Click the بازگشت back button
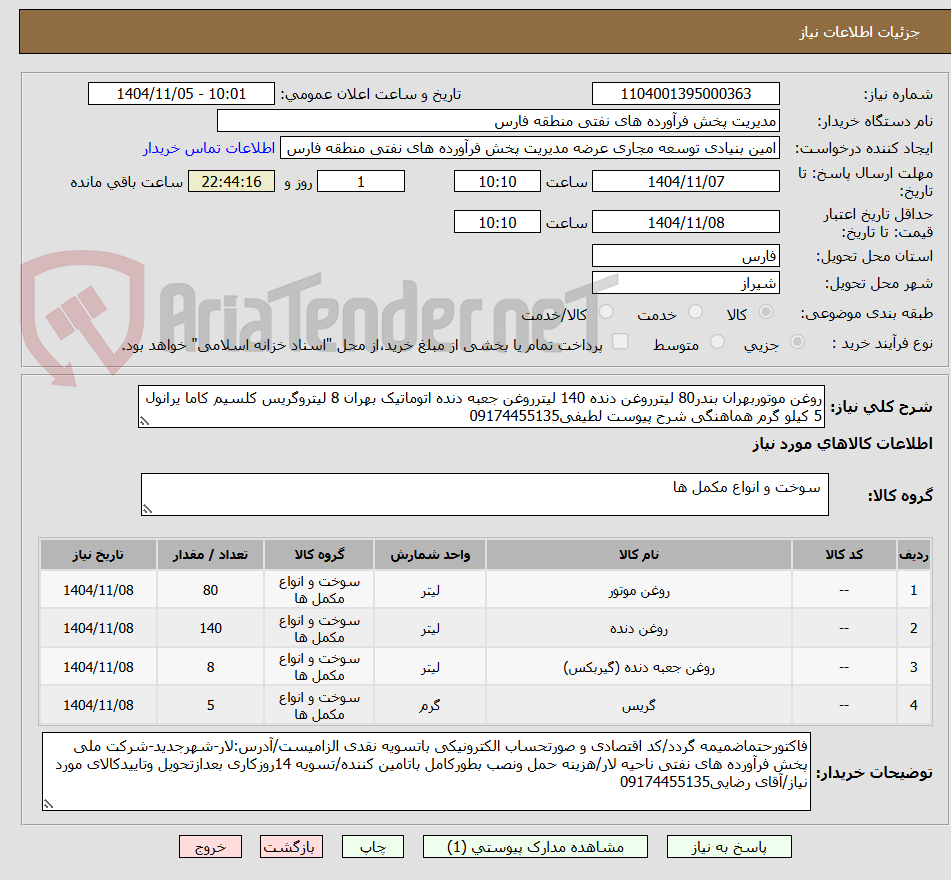 pos(291,846)
